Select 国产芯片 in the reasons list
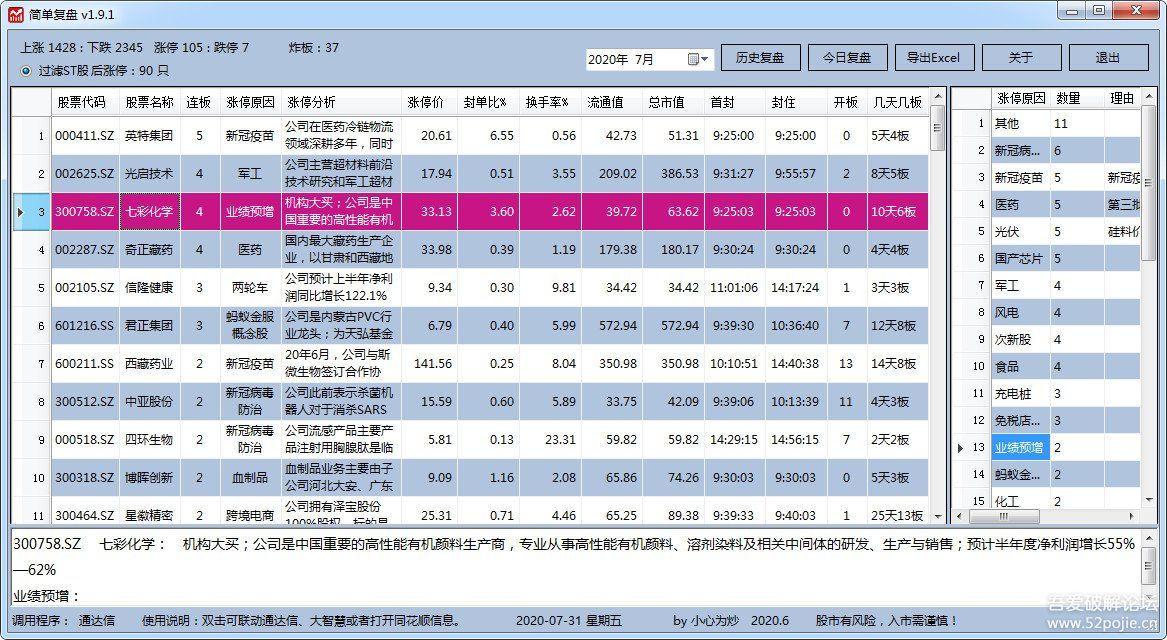This screenshot has width=1167, height=640. click(x=1021, y=258)
